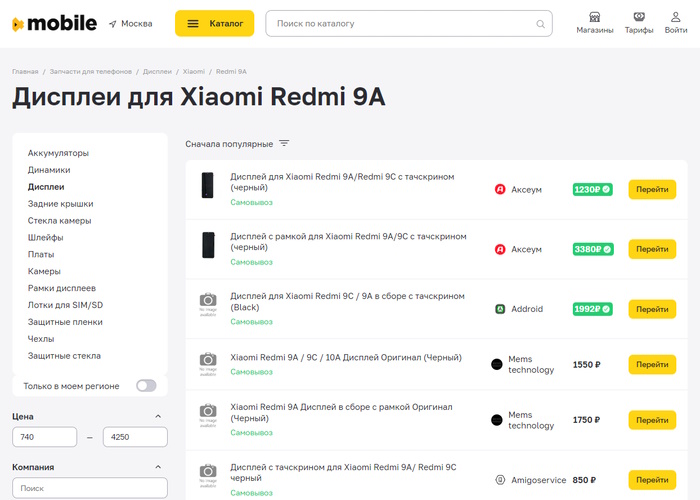This screenshot has height=500, width=700.
Task: Open the Тарифы pricing icon
Action: point(639,17)
